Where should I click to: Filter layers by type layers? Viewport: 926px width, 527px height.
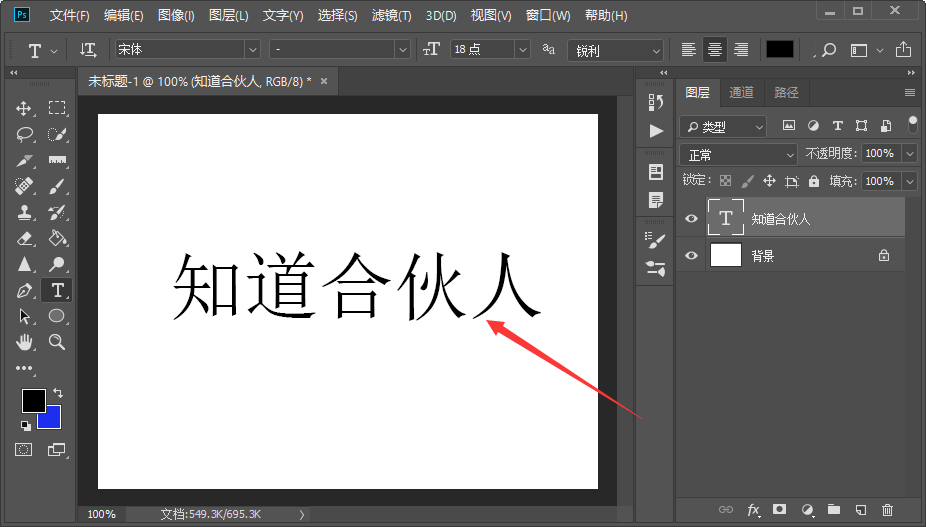[837, 125]
